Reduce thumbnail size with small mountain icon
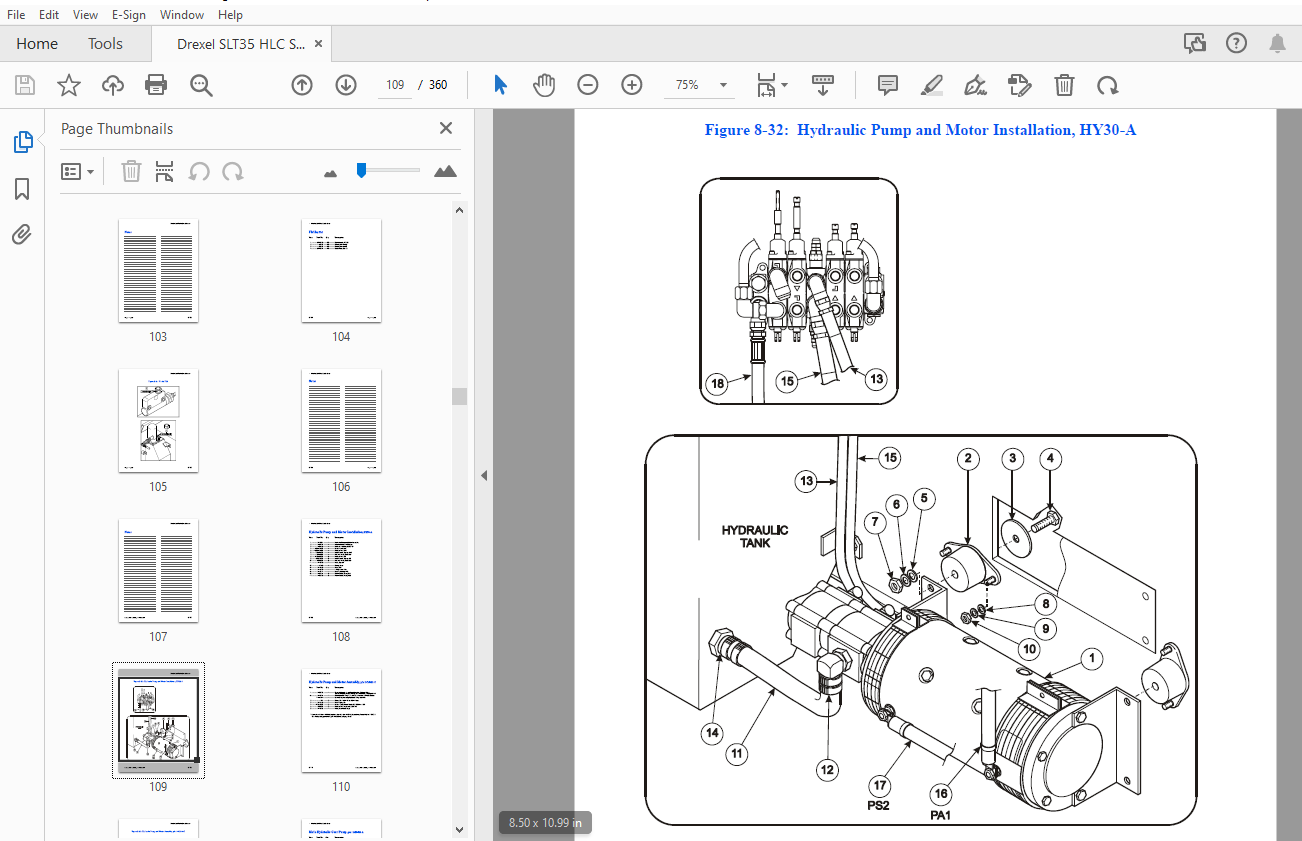The image size is (1302, 841). [331, 173]
